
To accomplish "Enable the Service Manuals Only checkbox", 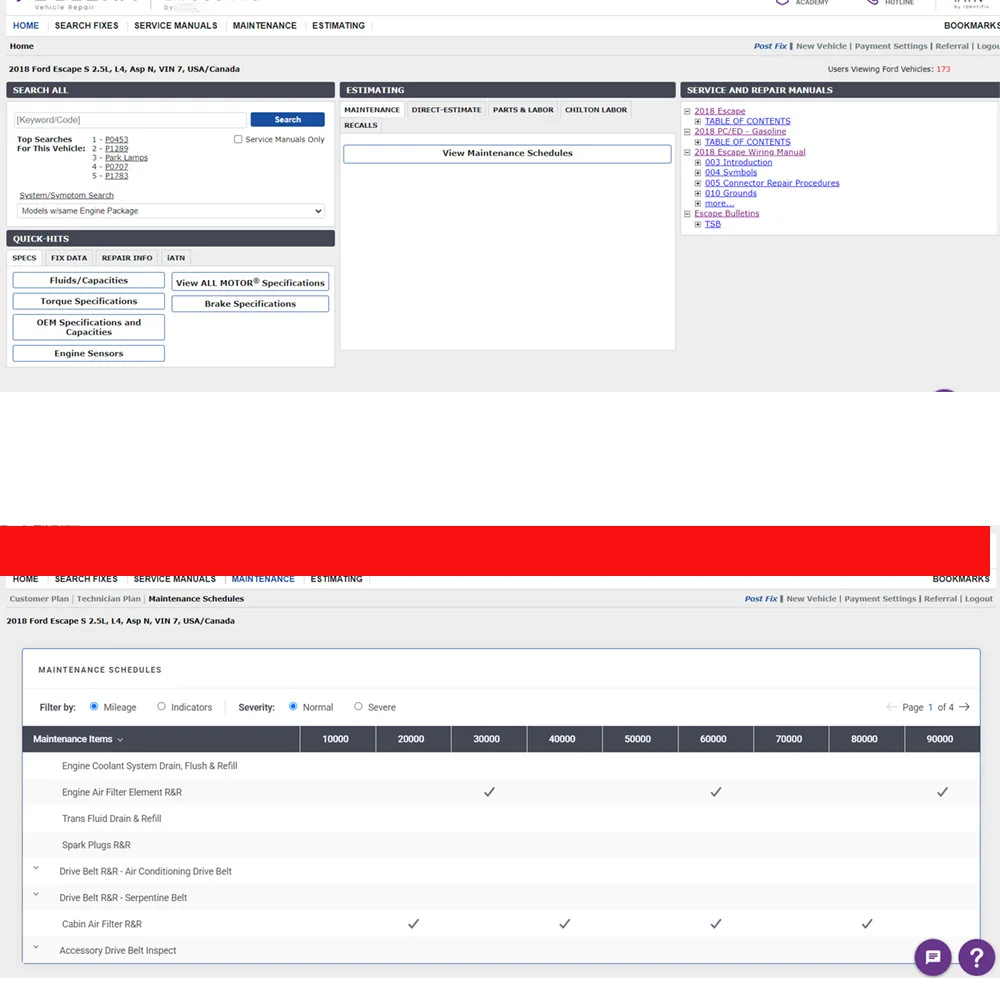I will tap(237, 138).
